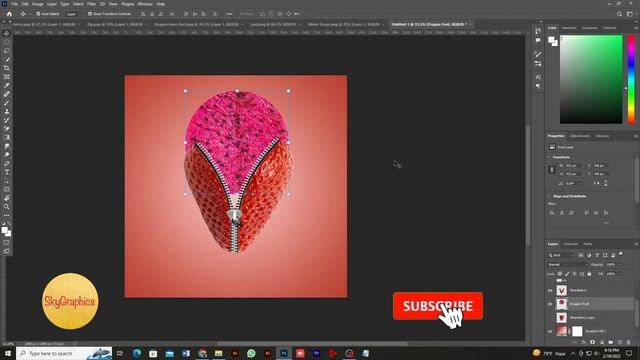The width and height of the screenshot is (640, 360).
Task: Toggle Quick Mask mode in toolbox
Action: coord(7,243)
